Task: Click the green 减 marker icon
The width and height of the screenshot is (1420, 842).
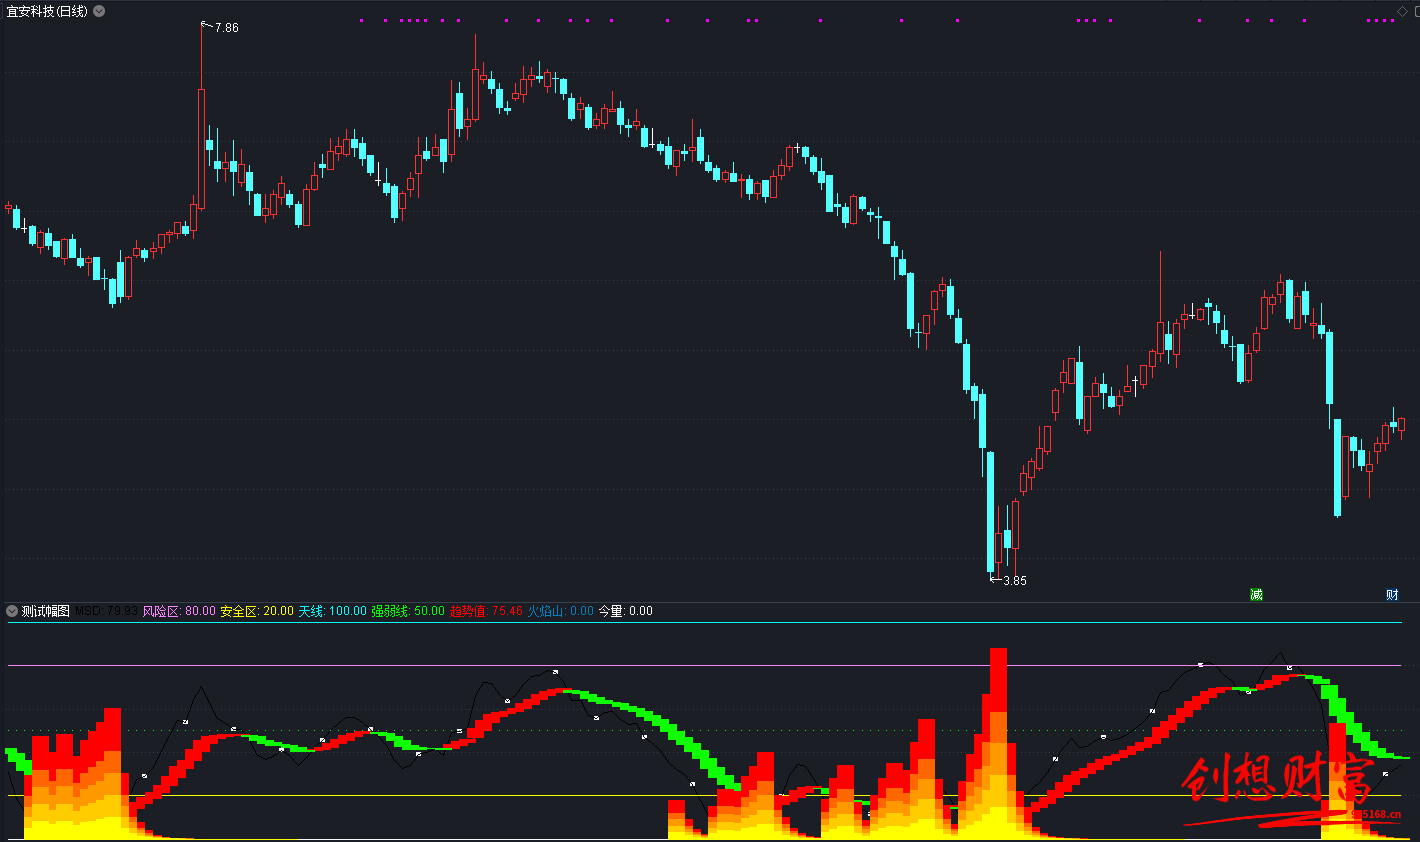Action: click(x=1256, y=595)
